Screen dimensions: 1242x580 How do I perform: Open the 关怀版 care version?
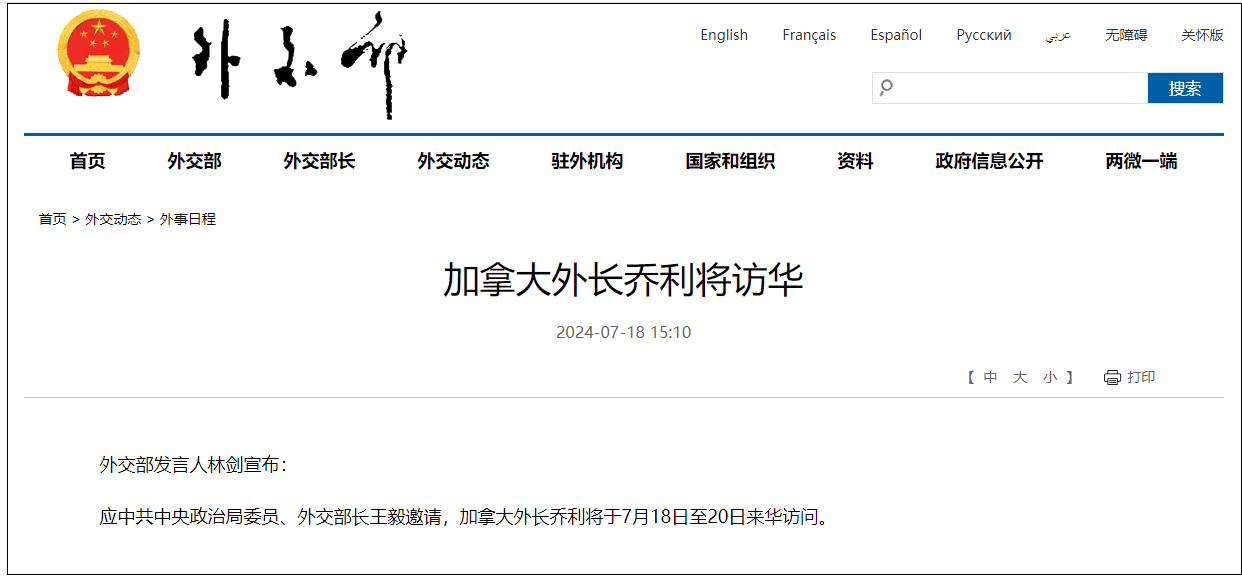coord(1202,35)
